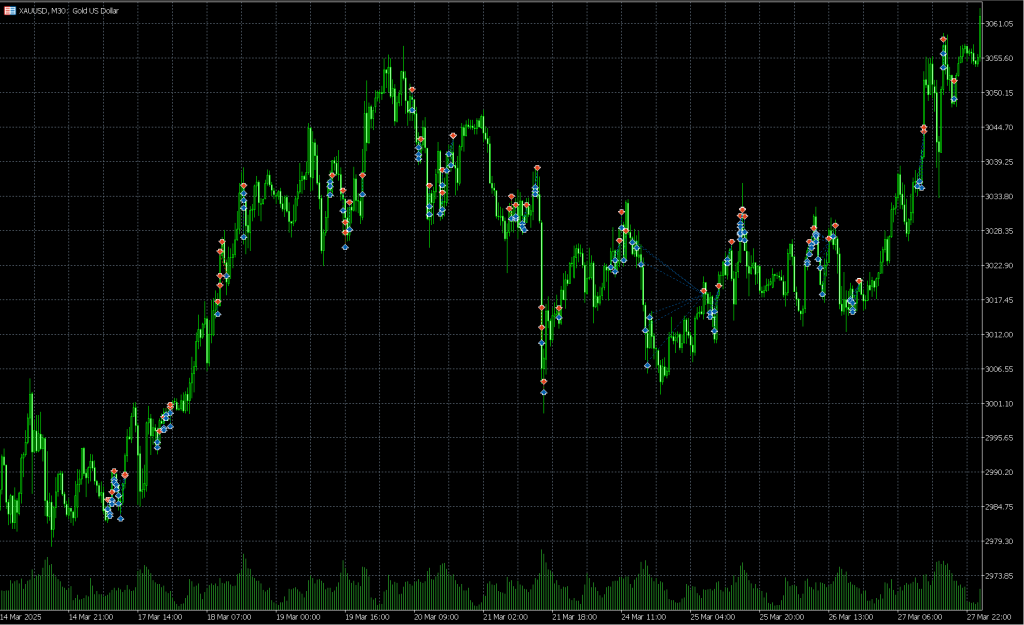The width and height of the screenshot is (1024, 625).
Task: Select the 3001.10 price level label
Action: point(999,404)
